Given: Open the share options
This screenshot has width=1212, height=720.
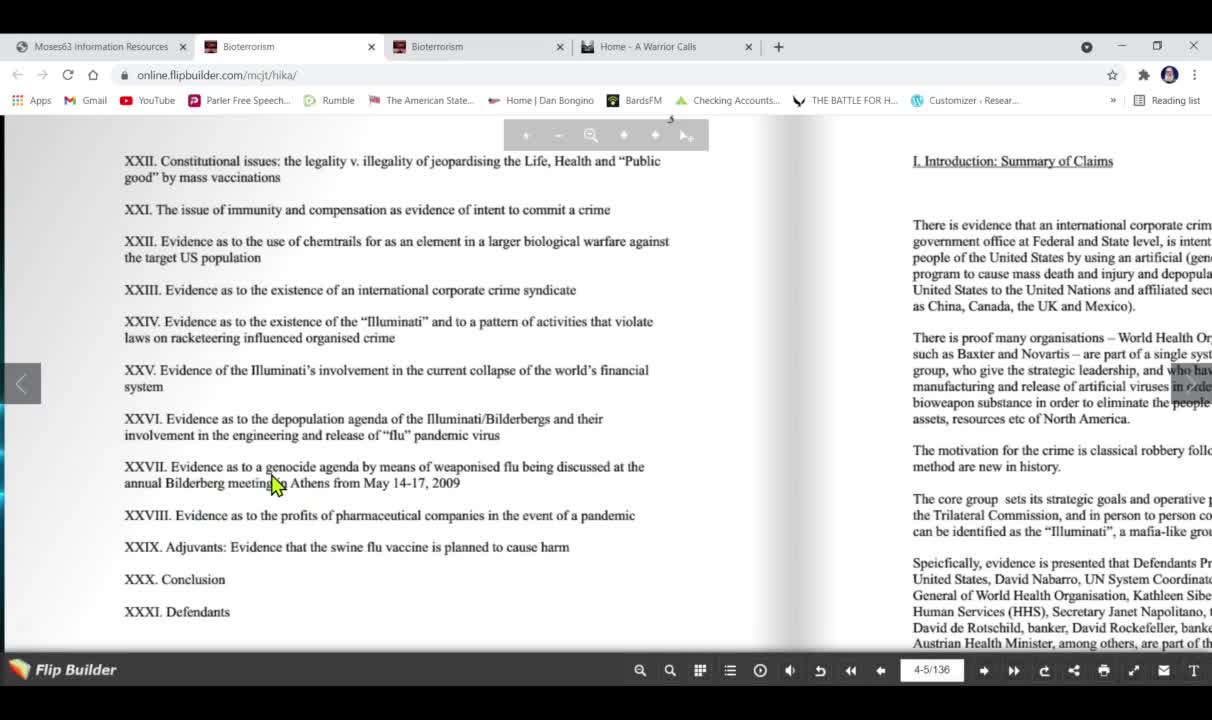Looking at the screenshot, I should click(1074, 670).
